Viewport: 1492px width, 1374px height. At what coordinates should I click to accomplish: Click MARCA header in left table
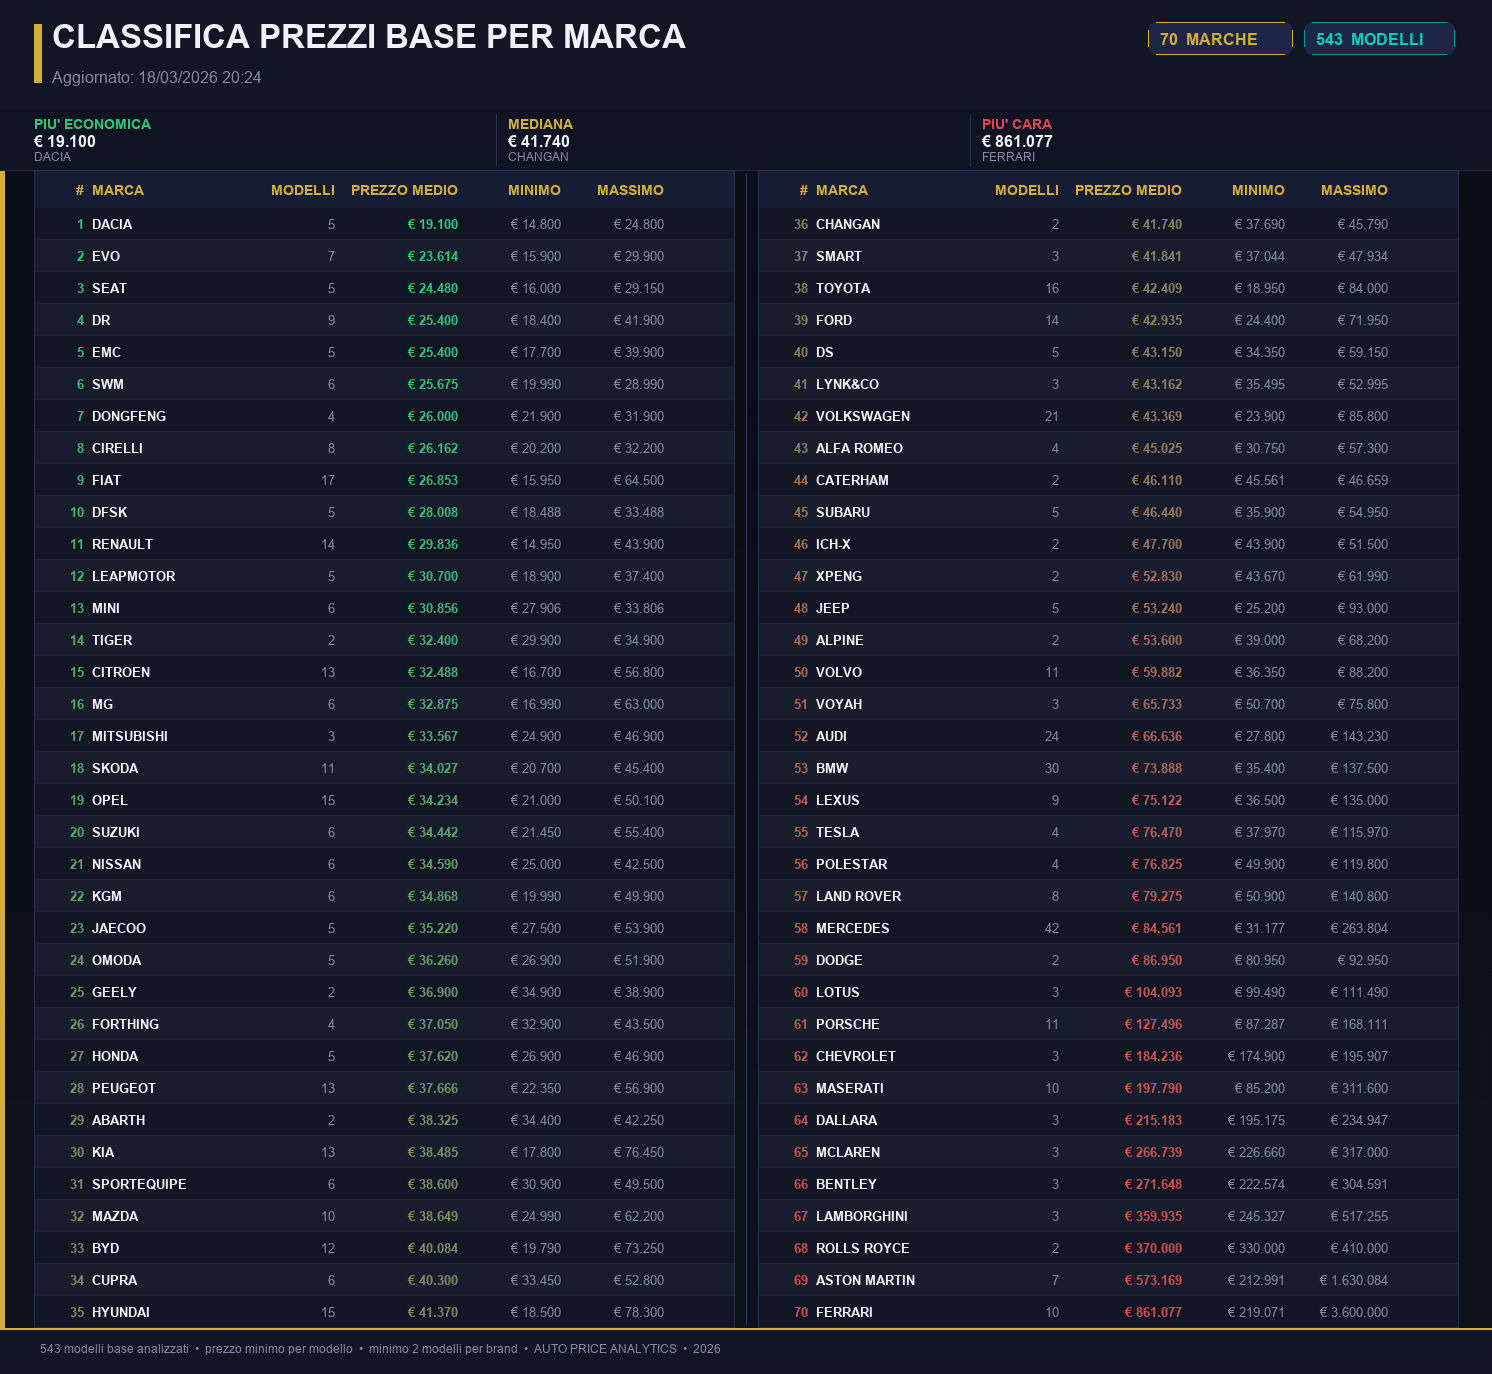click(x=118, y=190)
